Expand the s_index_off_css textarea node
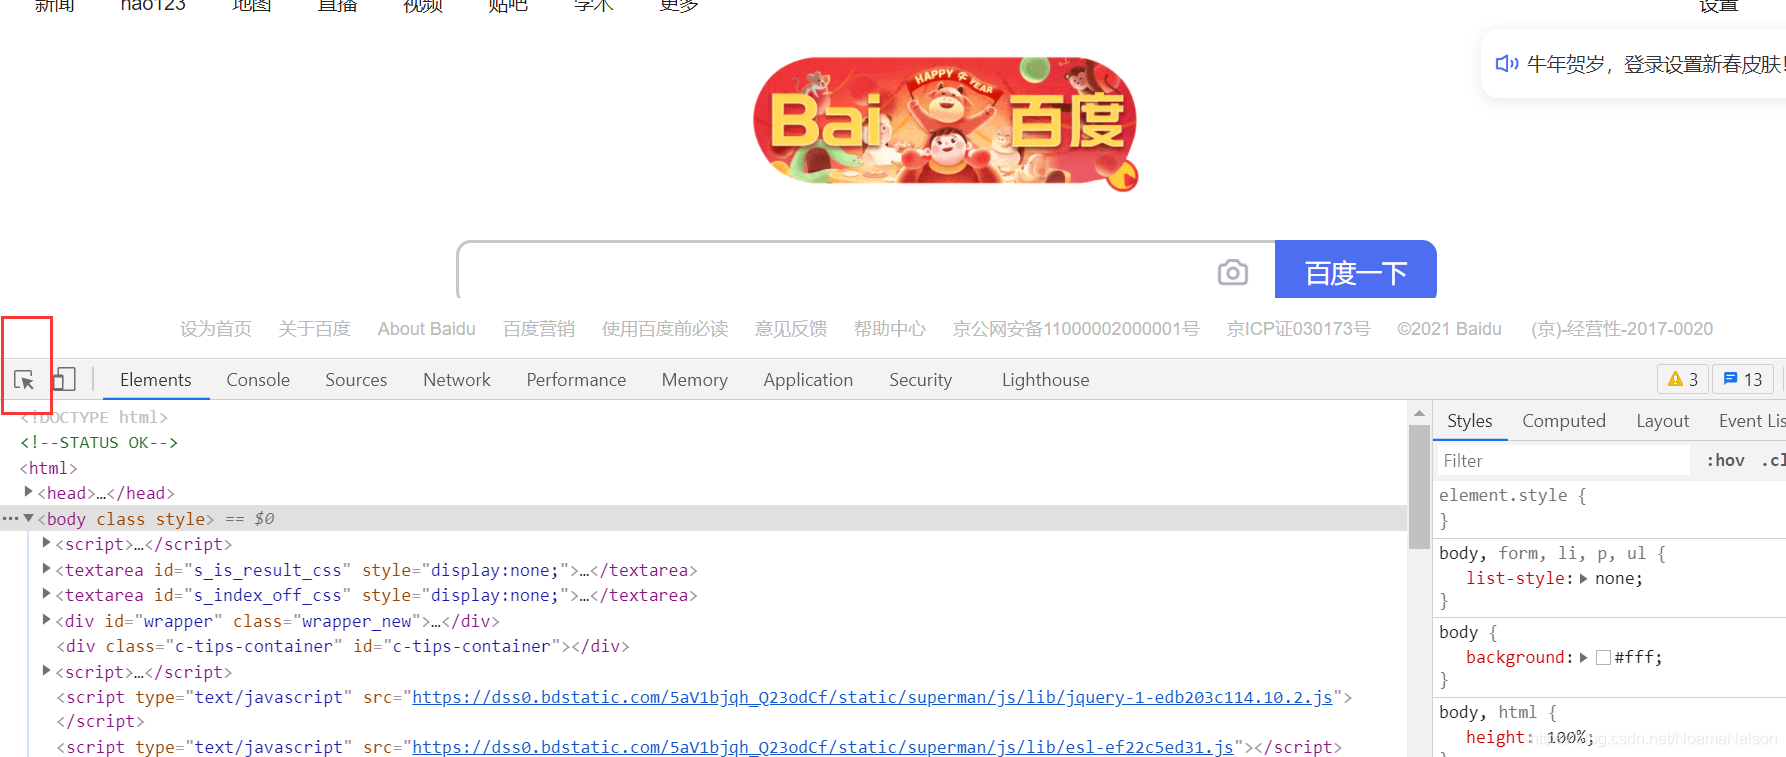The image size is (1786, 757). pyautogui.click(x=46, y=594)
